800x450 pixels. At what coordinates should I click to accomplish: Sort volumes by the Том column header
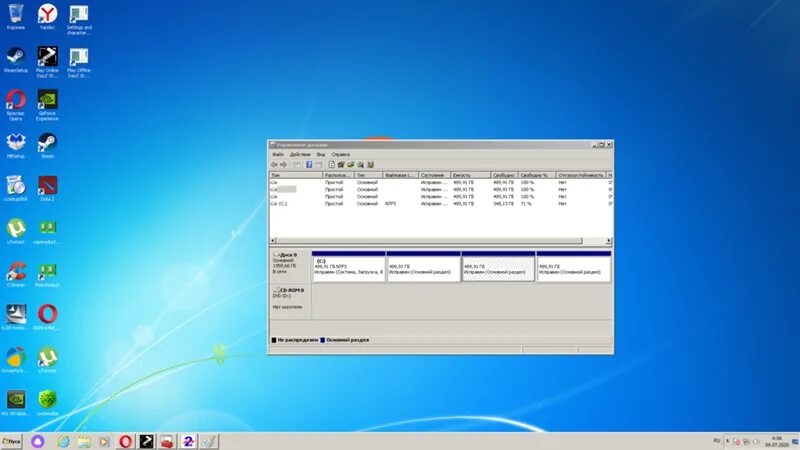tap(296, 175)
